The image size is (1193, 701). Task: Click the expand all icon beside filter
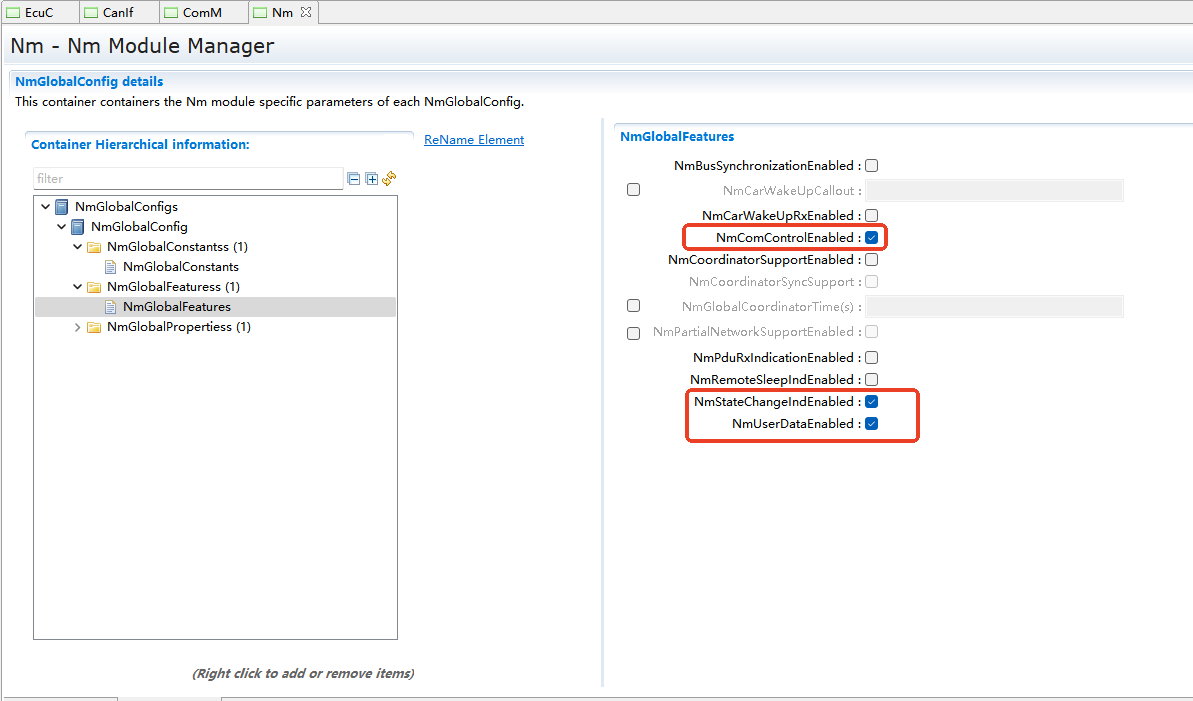pos(371,179)
